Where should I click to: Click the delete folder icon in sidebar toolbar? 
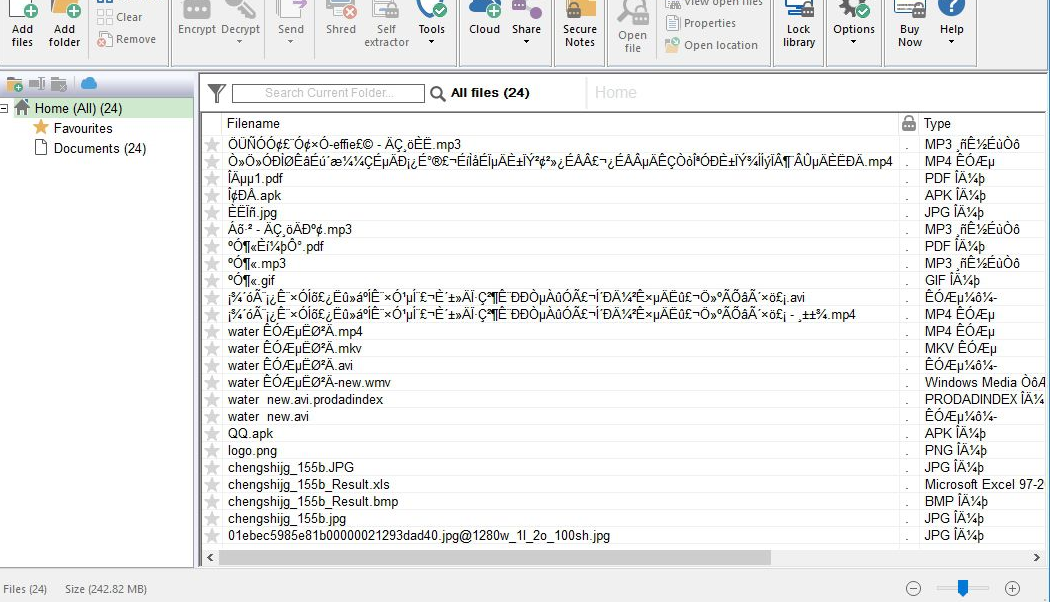click(x=59, y=84)
